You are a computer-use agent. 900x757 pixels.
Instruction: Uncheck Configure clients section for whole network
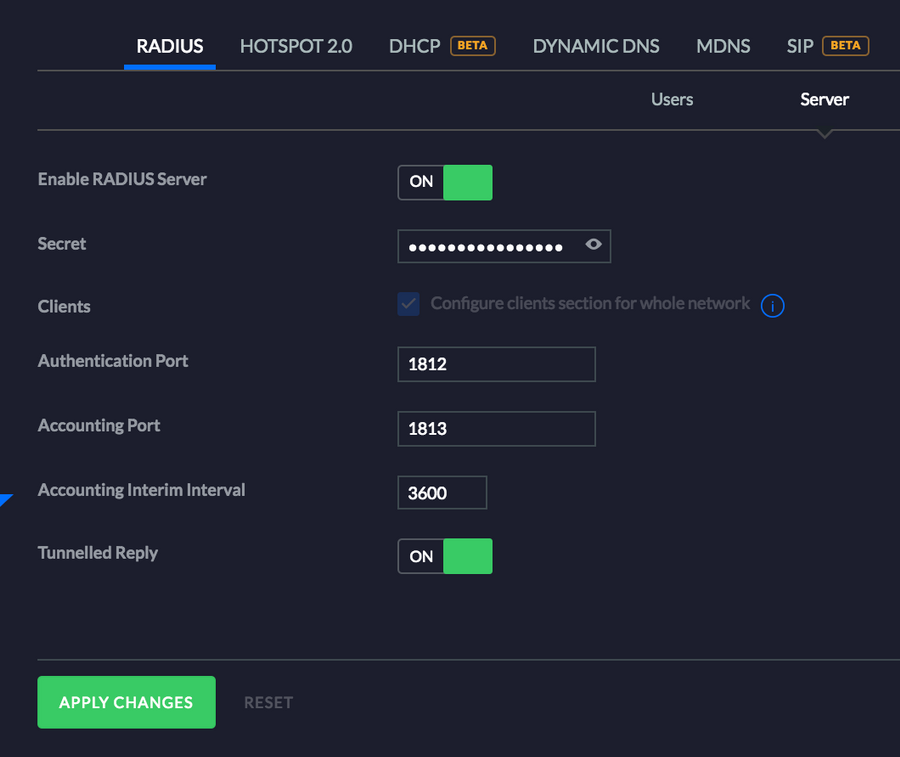coord(408,304)
